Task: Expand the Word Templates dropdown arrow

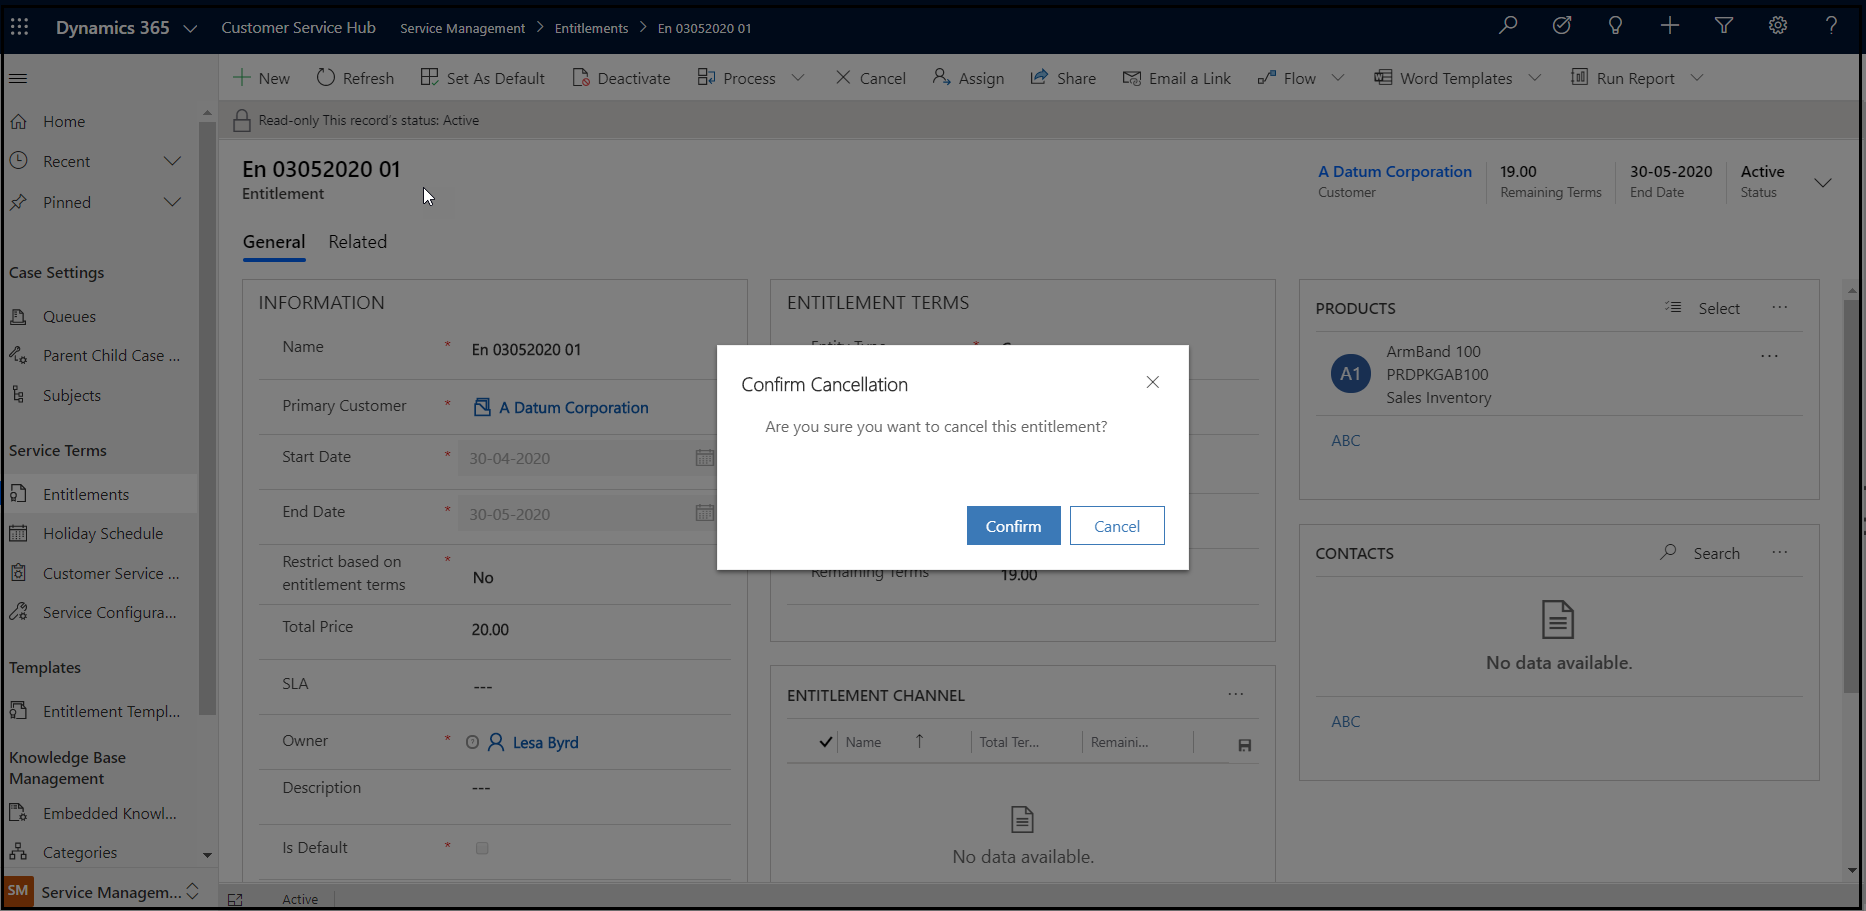Action: [x=1535, y=78]
